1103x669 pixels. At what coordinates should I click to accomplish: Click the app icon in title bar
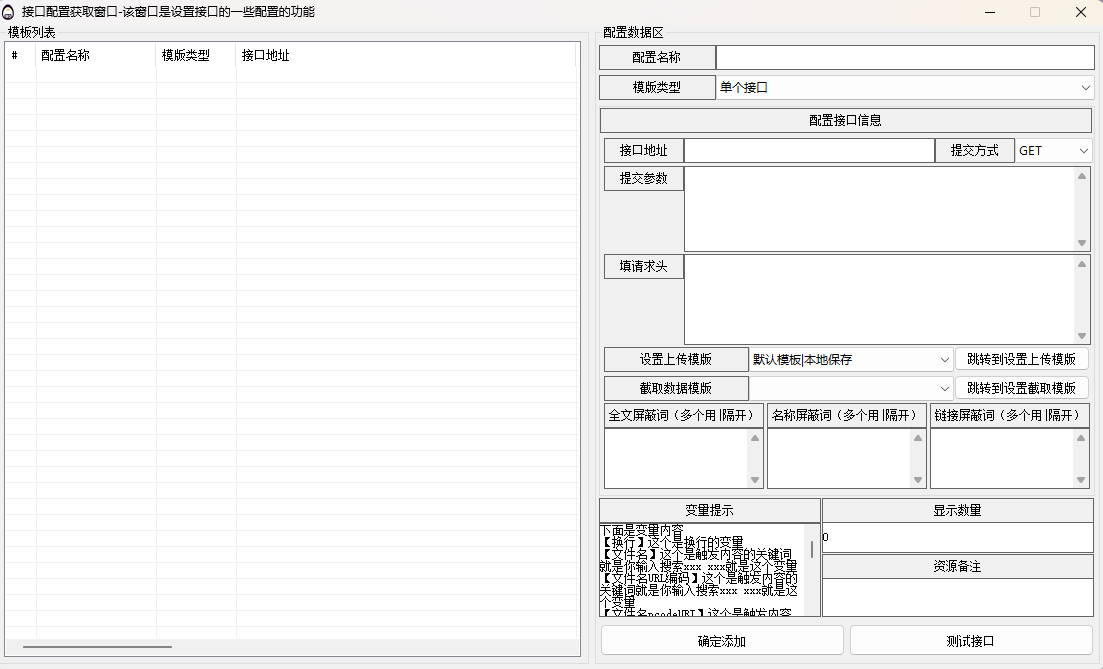(x=9, y=12)
